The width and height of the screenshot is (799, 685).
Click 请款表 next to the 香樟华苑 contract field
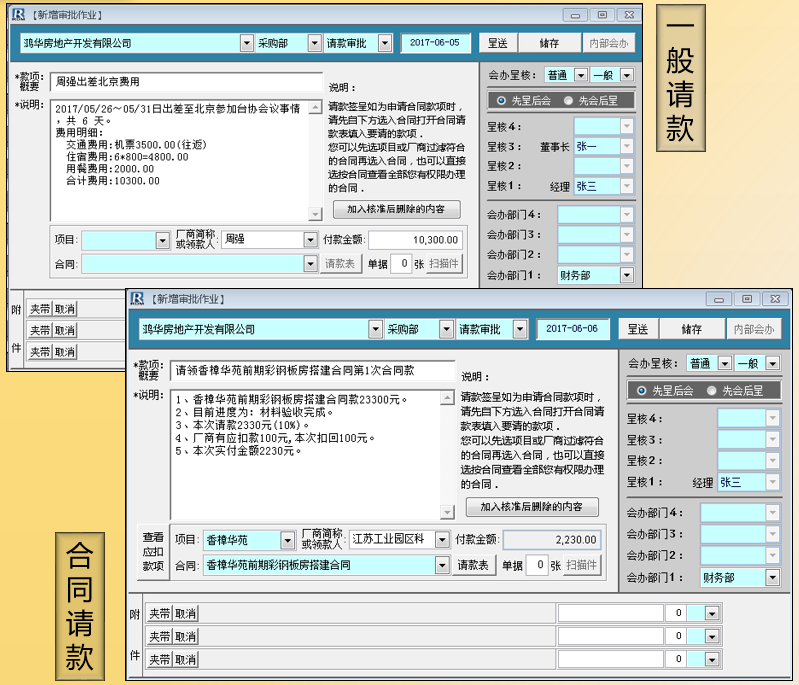pyautogui.click(x=473, y=565)
